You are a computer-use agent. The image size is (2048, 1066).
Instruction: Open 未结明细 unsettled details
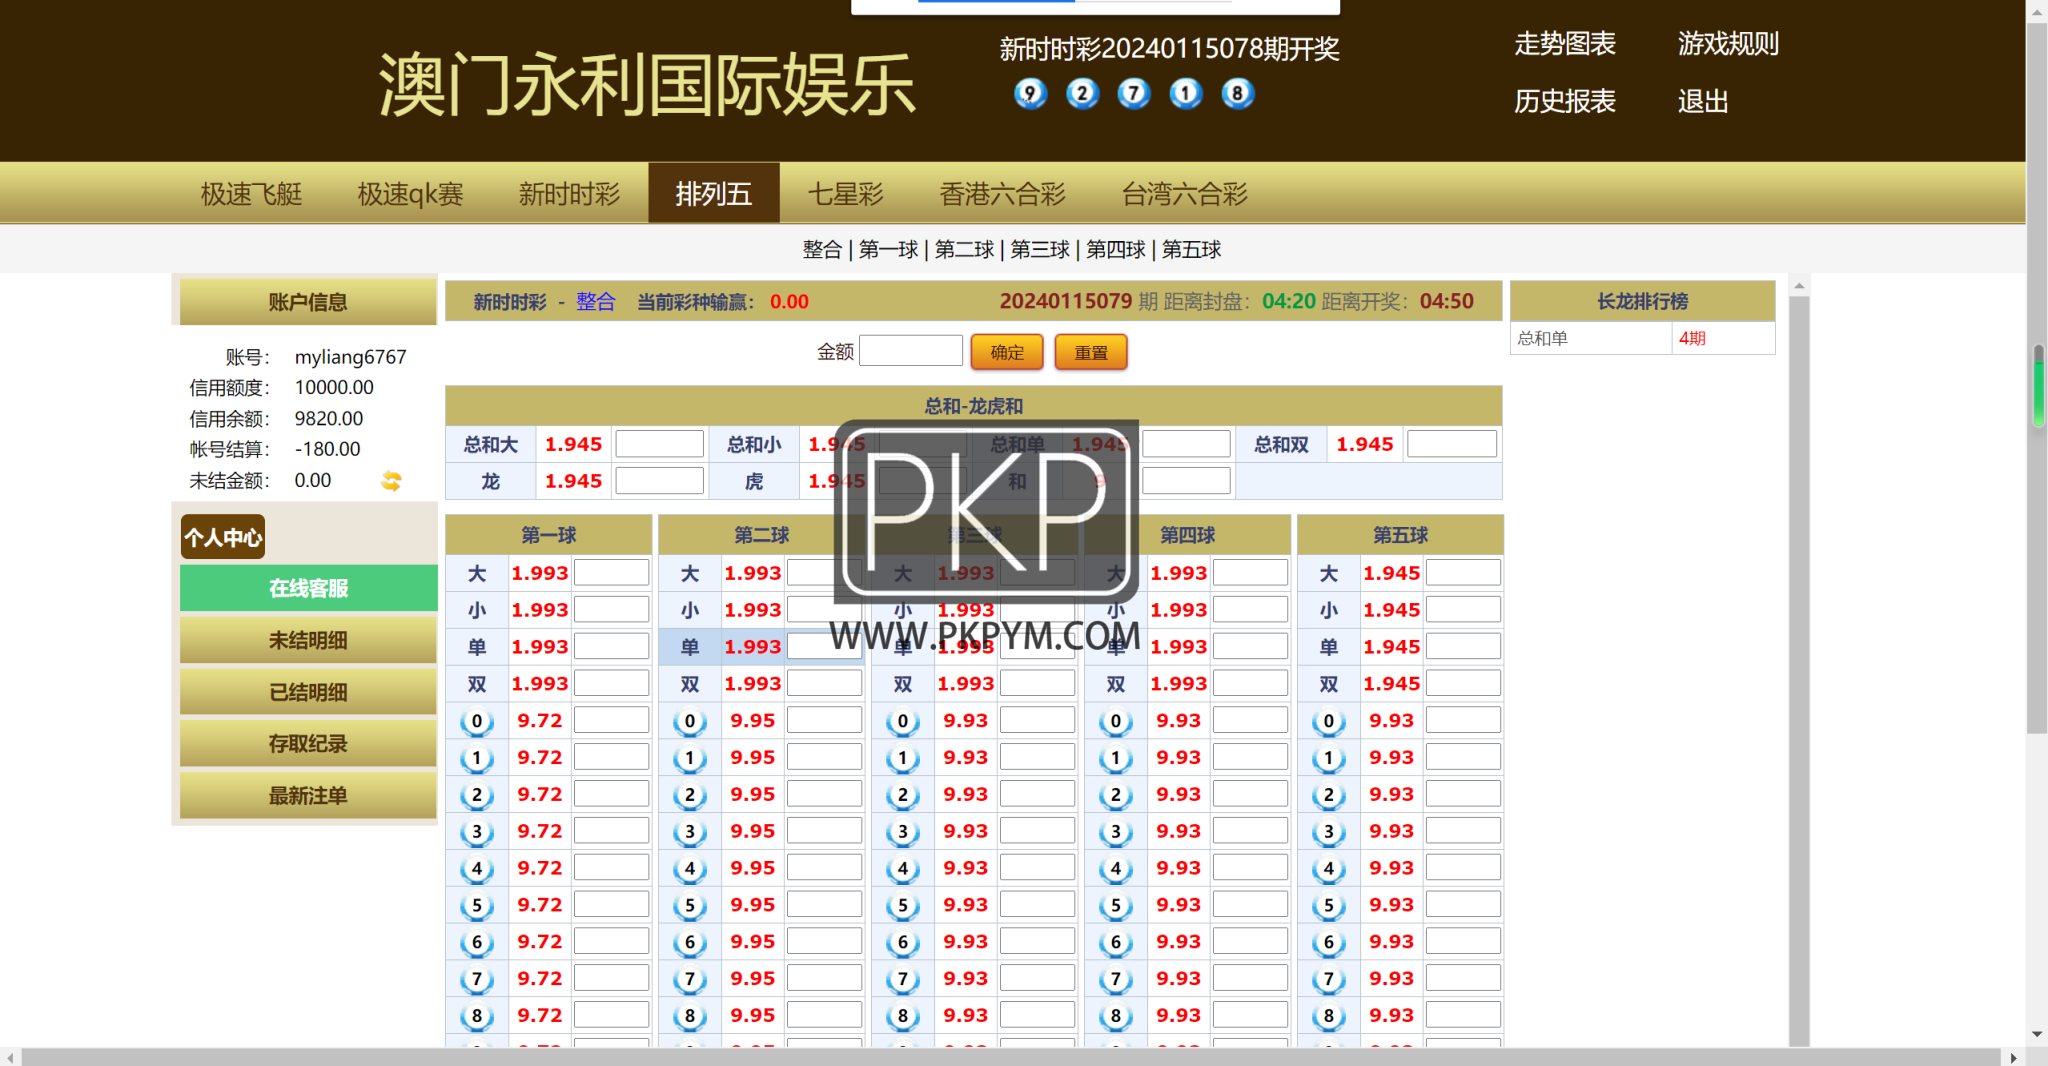(308, 640)
